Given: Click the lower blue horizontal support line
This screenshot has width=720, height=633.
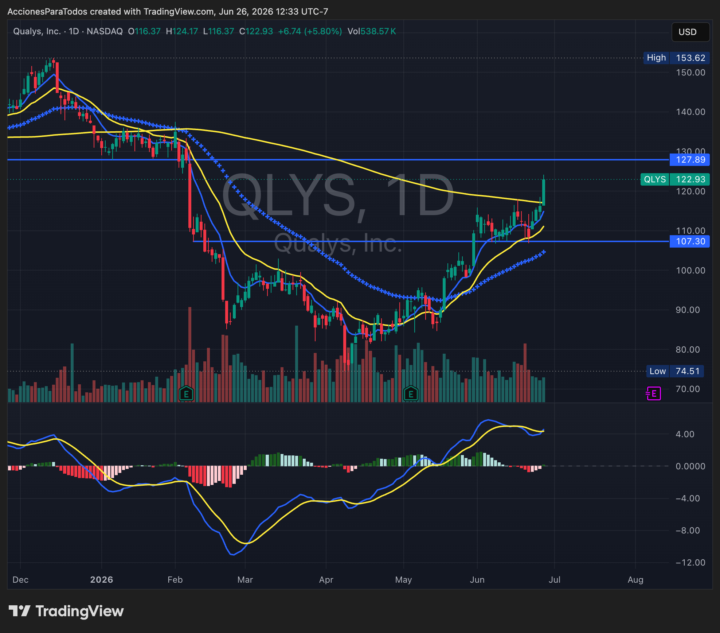Looking at the screenshot, I should [431, 241].
